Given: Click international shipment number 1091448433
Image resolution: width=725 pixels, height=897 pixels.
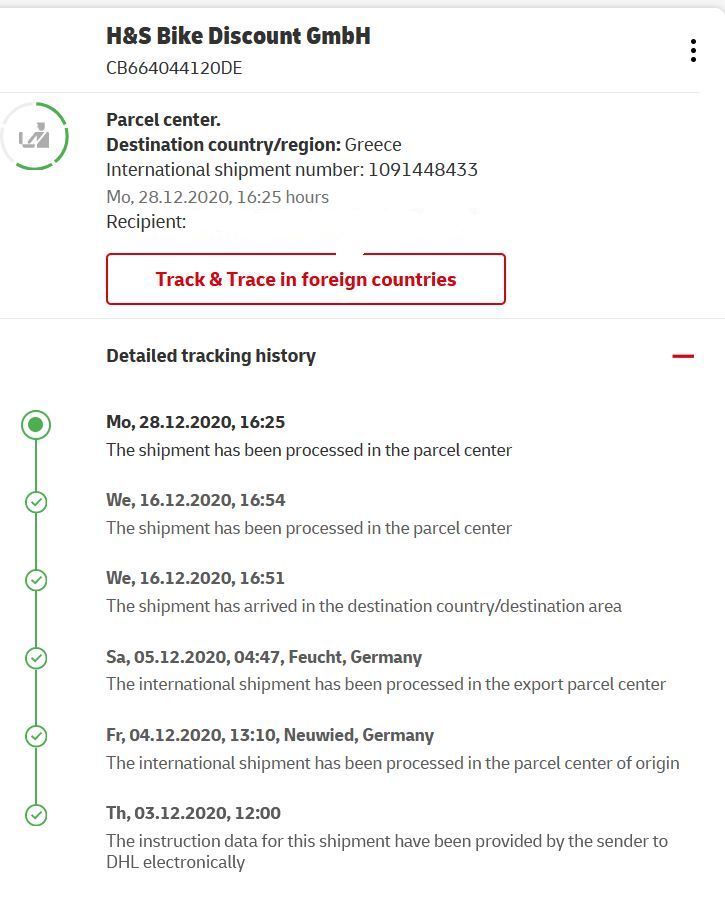Looking at the screenshot, I should (423, 169).
